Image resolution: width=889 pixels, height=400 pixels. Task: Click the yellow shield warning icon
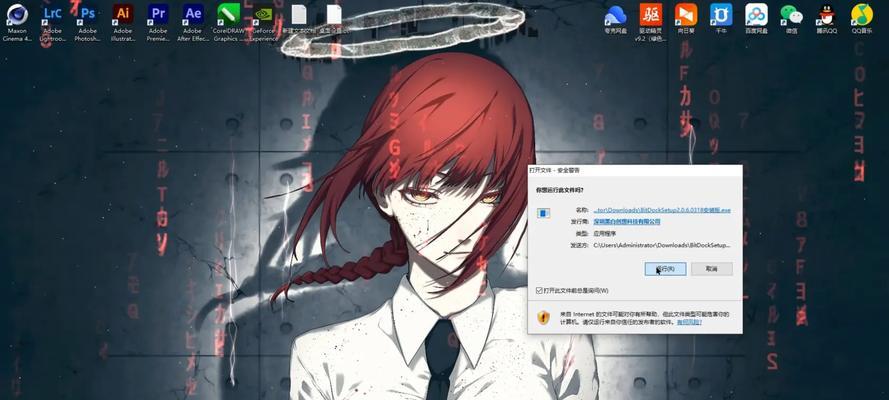pyautogui.click(x=543, y=317)
